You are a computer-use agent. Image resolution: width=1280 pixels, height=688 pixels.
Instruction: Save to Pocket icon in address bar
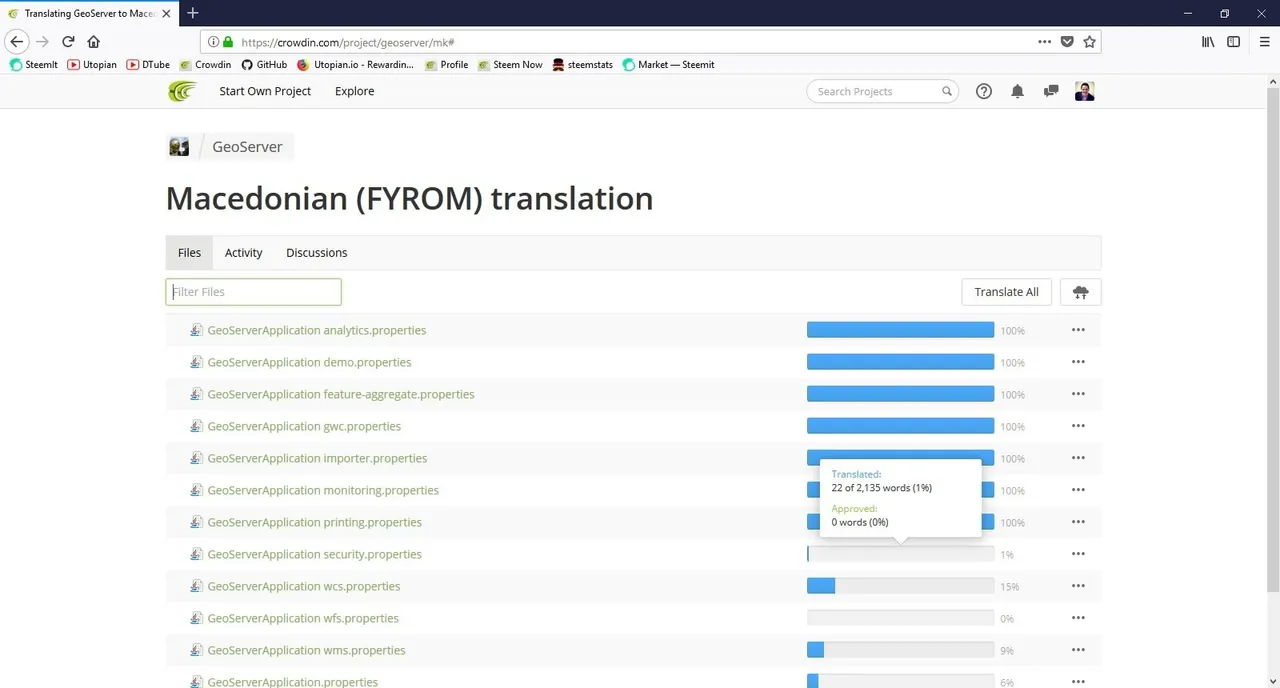pos(1067,42)
